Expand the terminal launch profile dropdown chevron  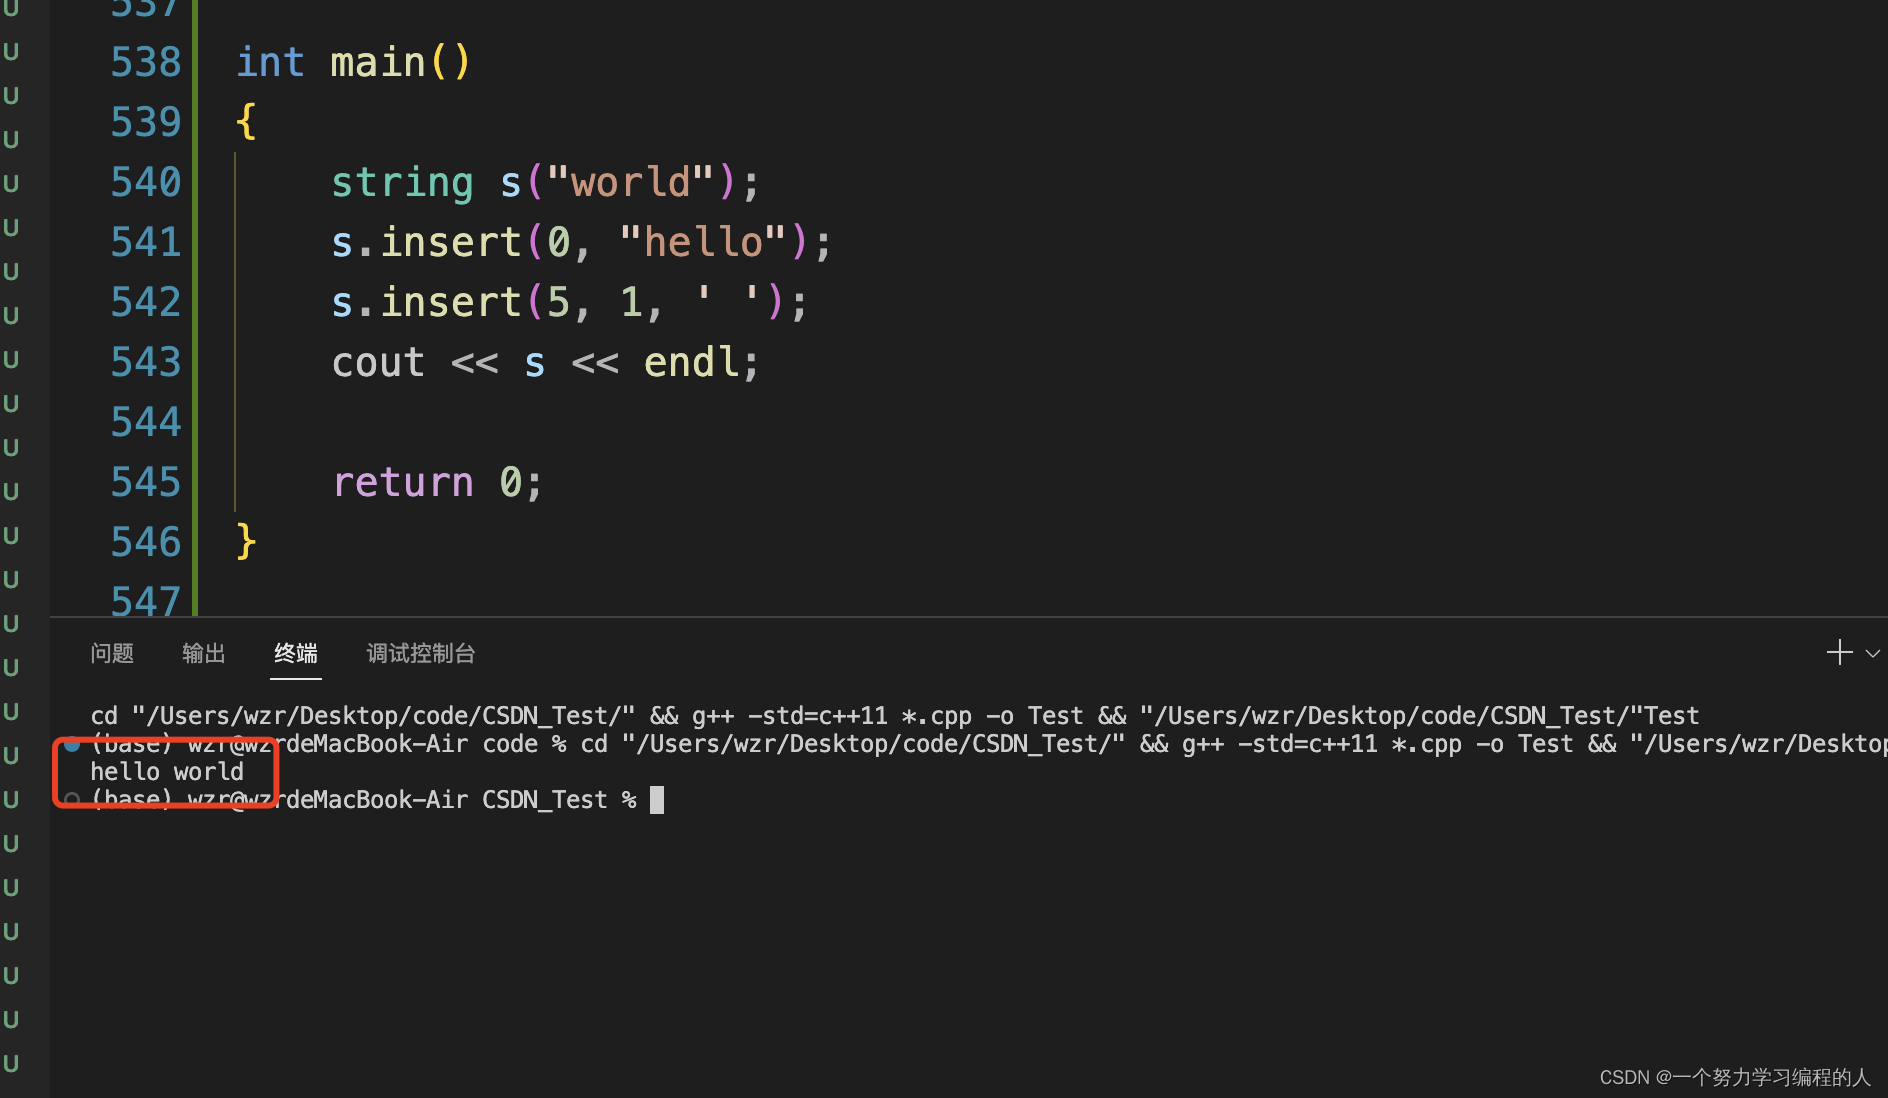coord(1873,654)
